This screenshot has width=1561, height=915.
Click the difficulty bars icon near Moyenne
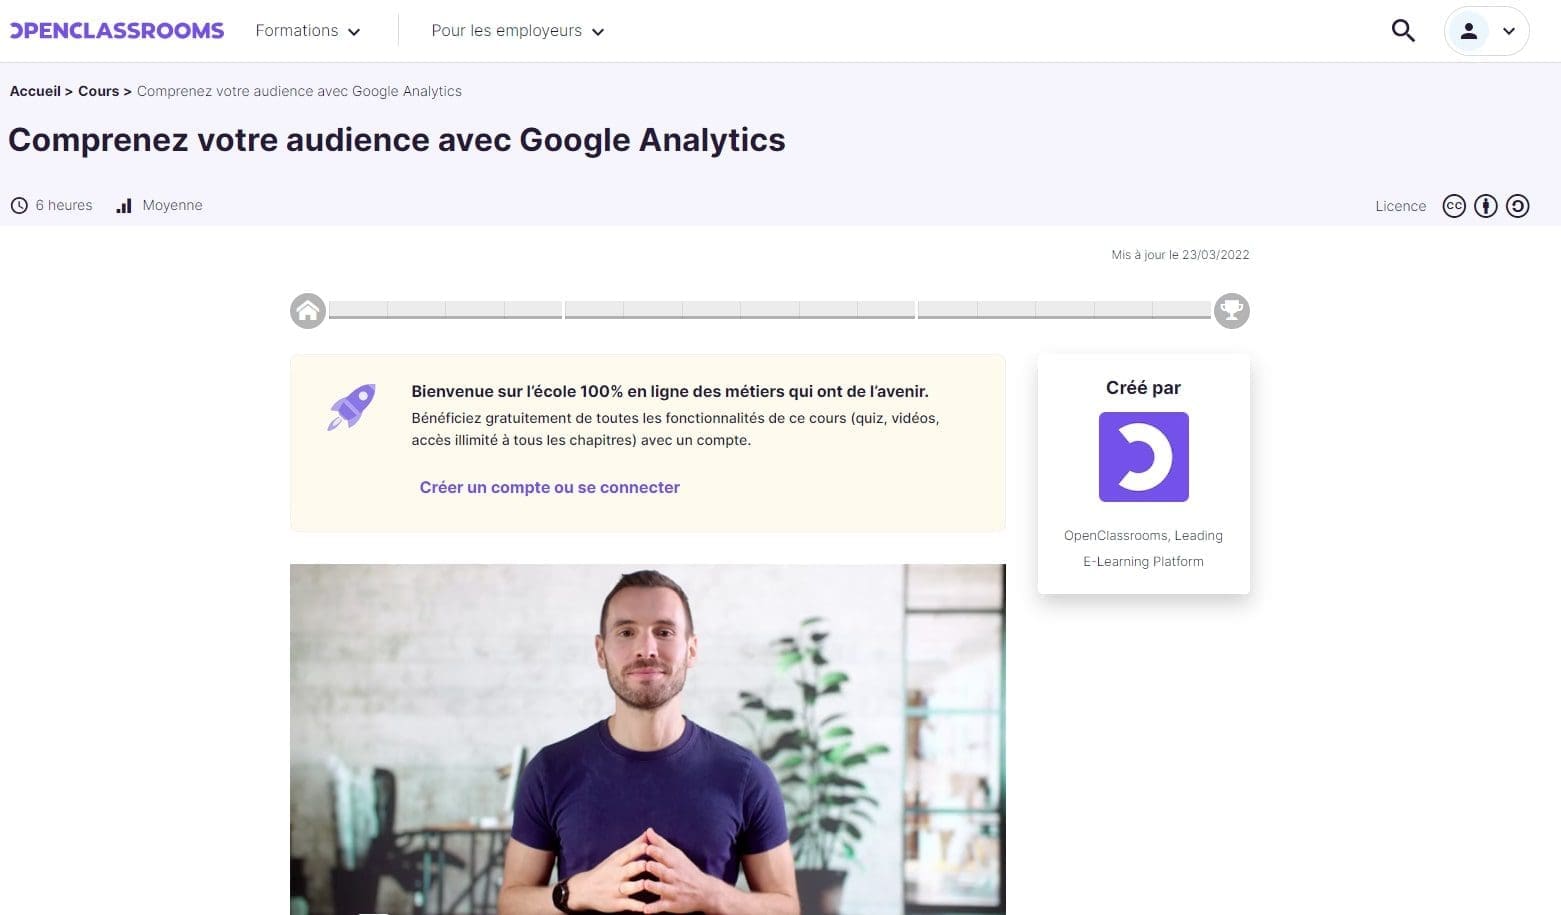click(x=124, y=206)
